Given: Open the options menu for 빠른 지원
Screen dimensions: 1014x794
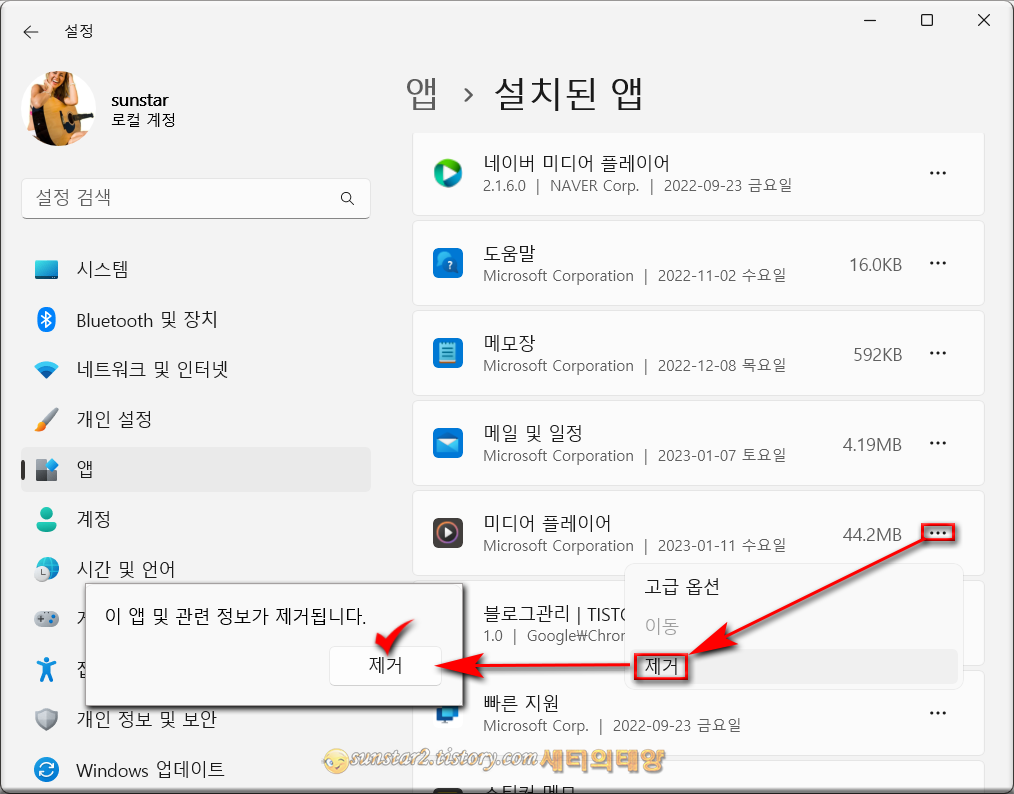Looking at the screenshot, I should point(938,712).
